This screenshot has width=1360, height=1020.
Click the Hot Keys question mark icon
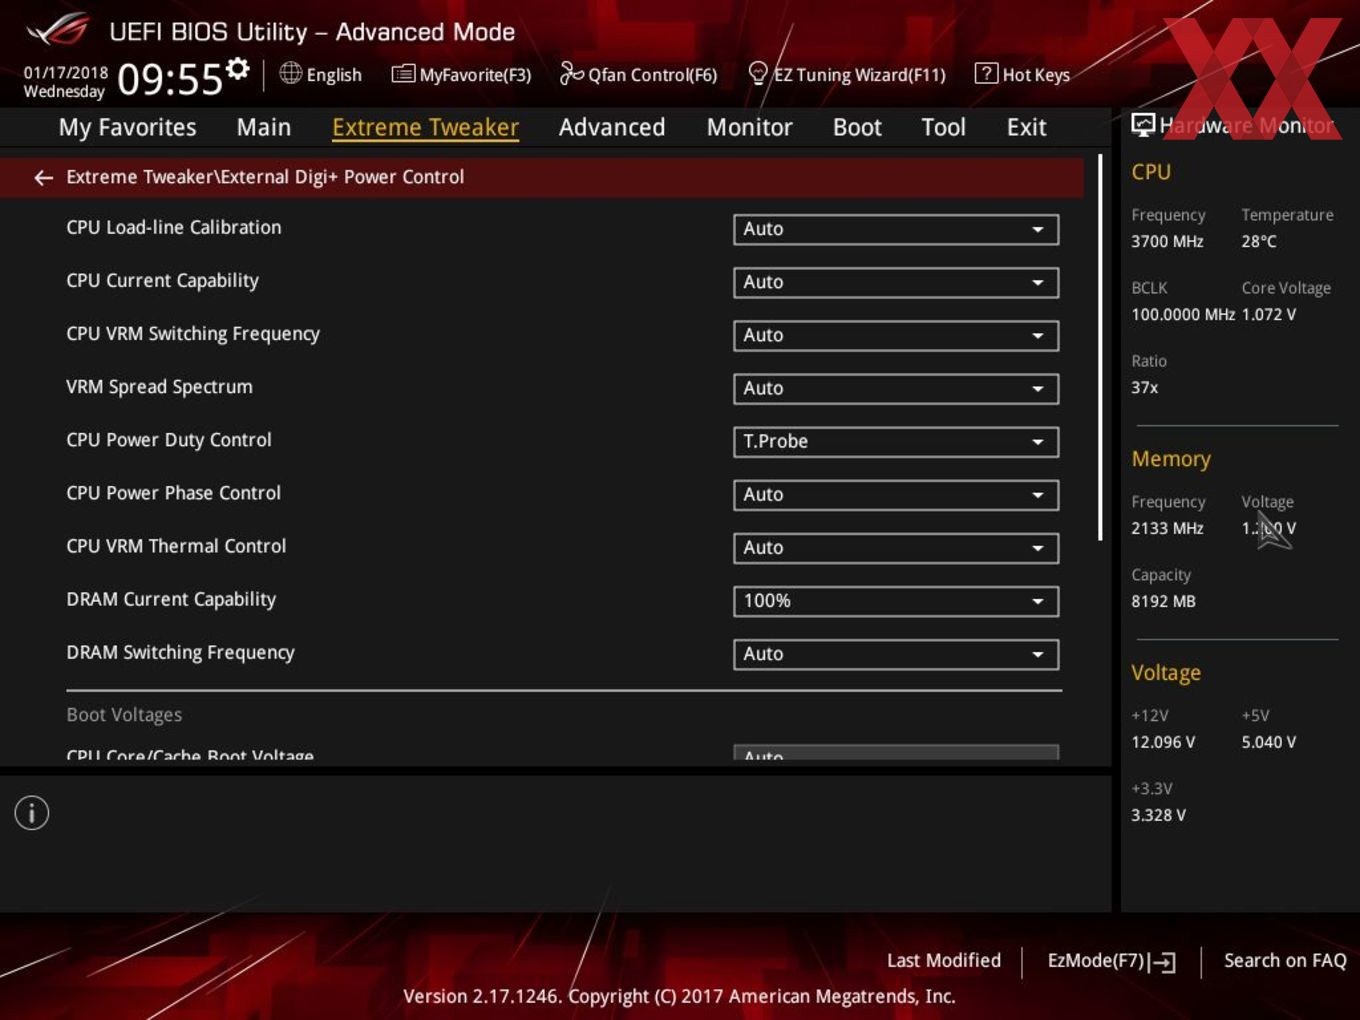(x=986, y=73)
